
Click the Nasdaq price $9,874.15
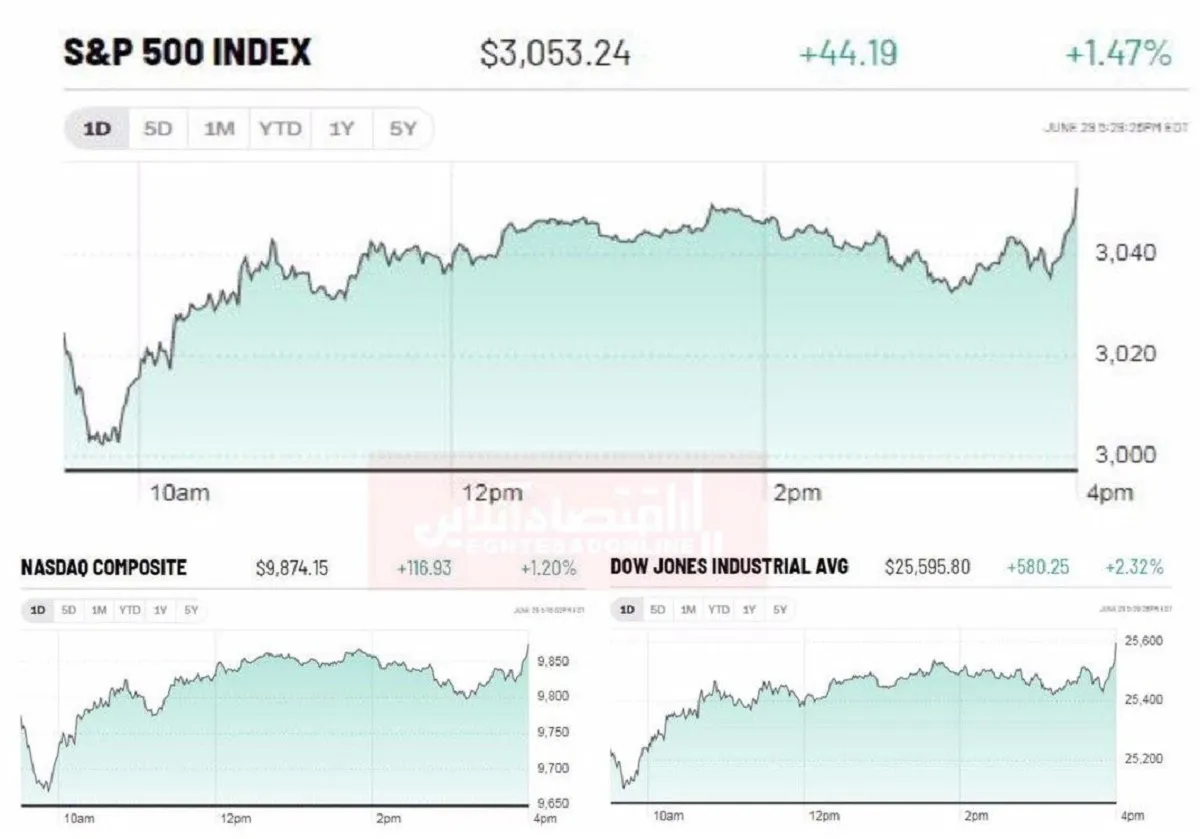coord(292,568)
